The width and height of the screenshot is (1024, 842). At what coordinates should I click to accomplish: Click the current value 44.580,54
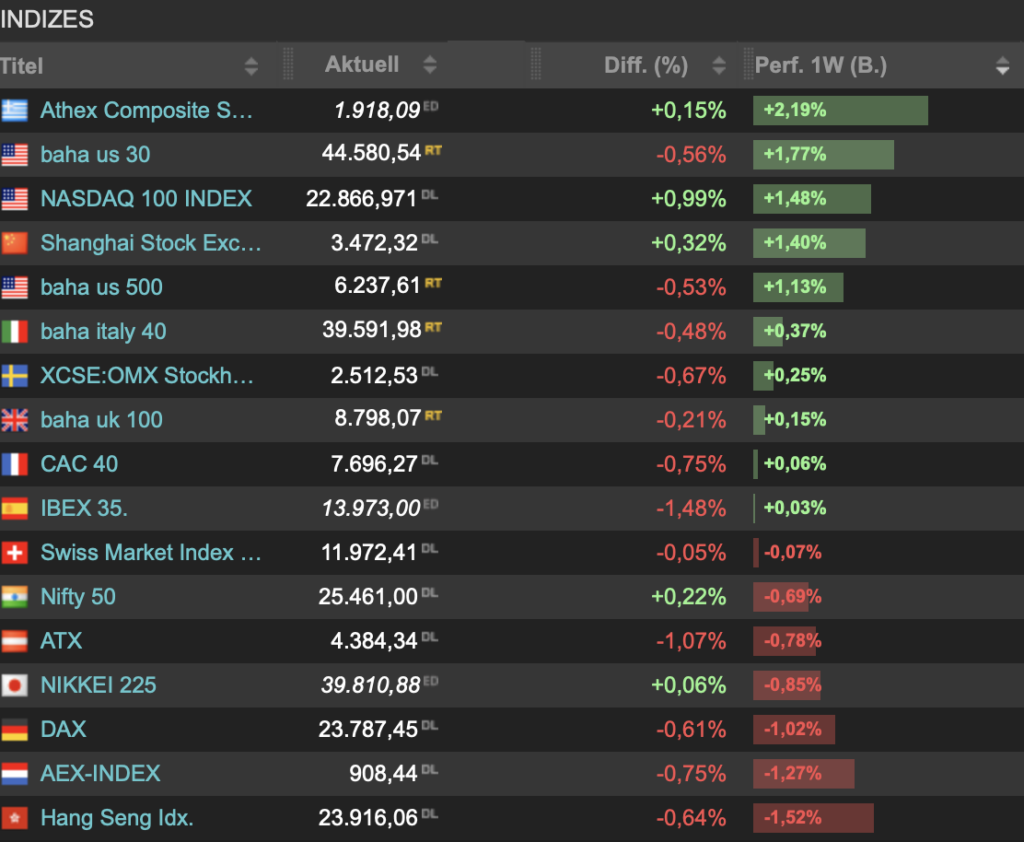[x=371, y=153]
